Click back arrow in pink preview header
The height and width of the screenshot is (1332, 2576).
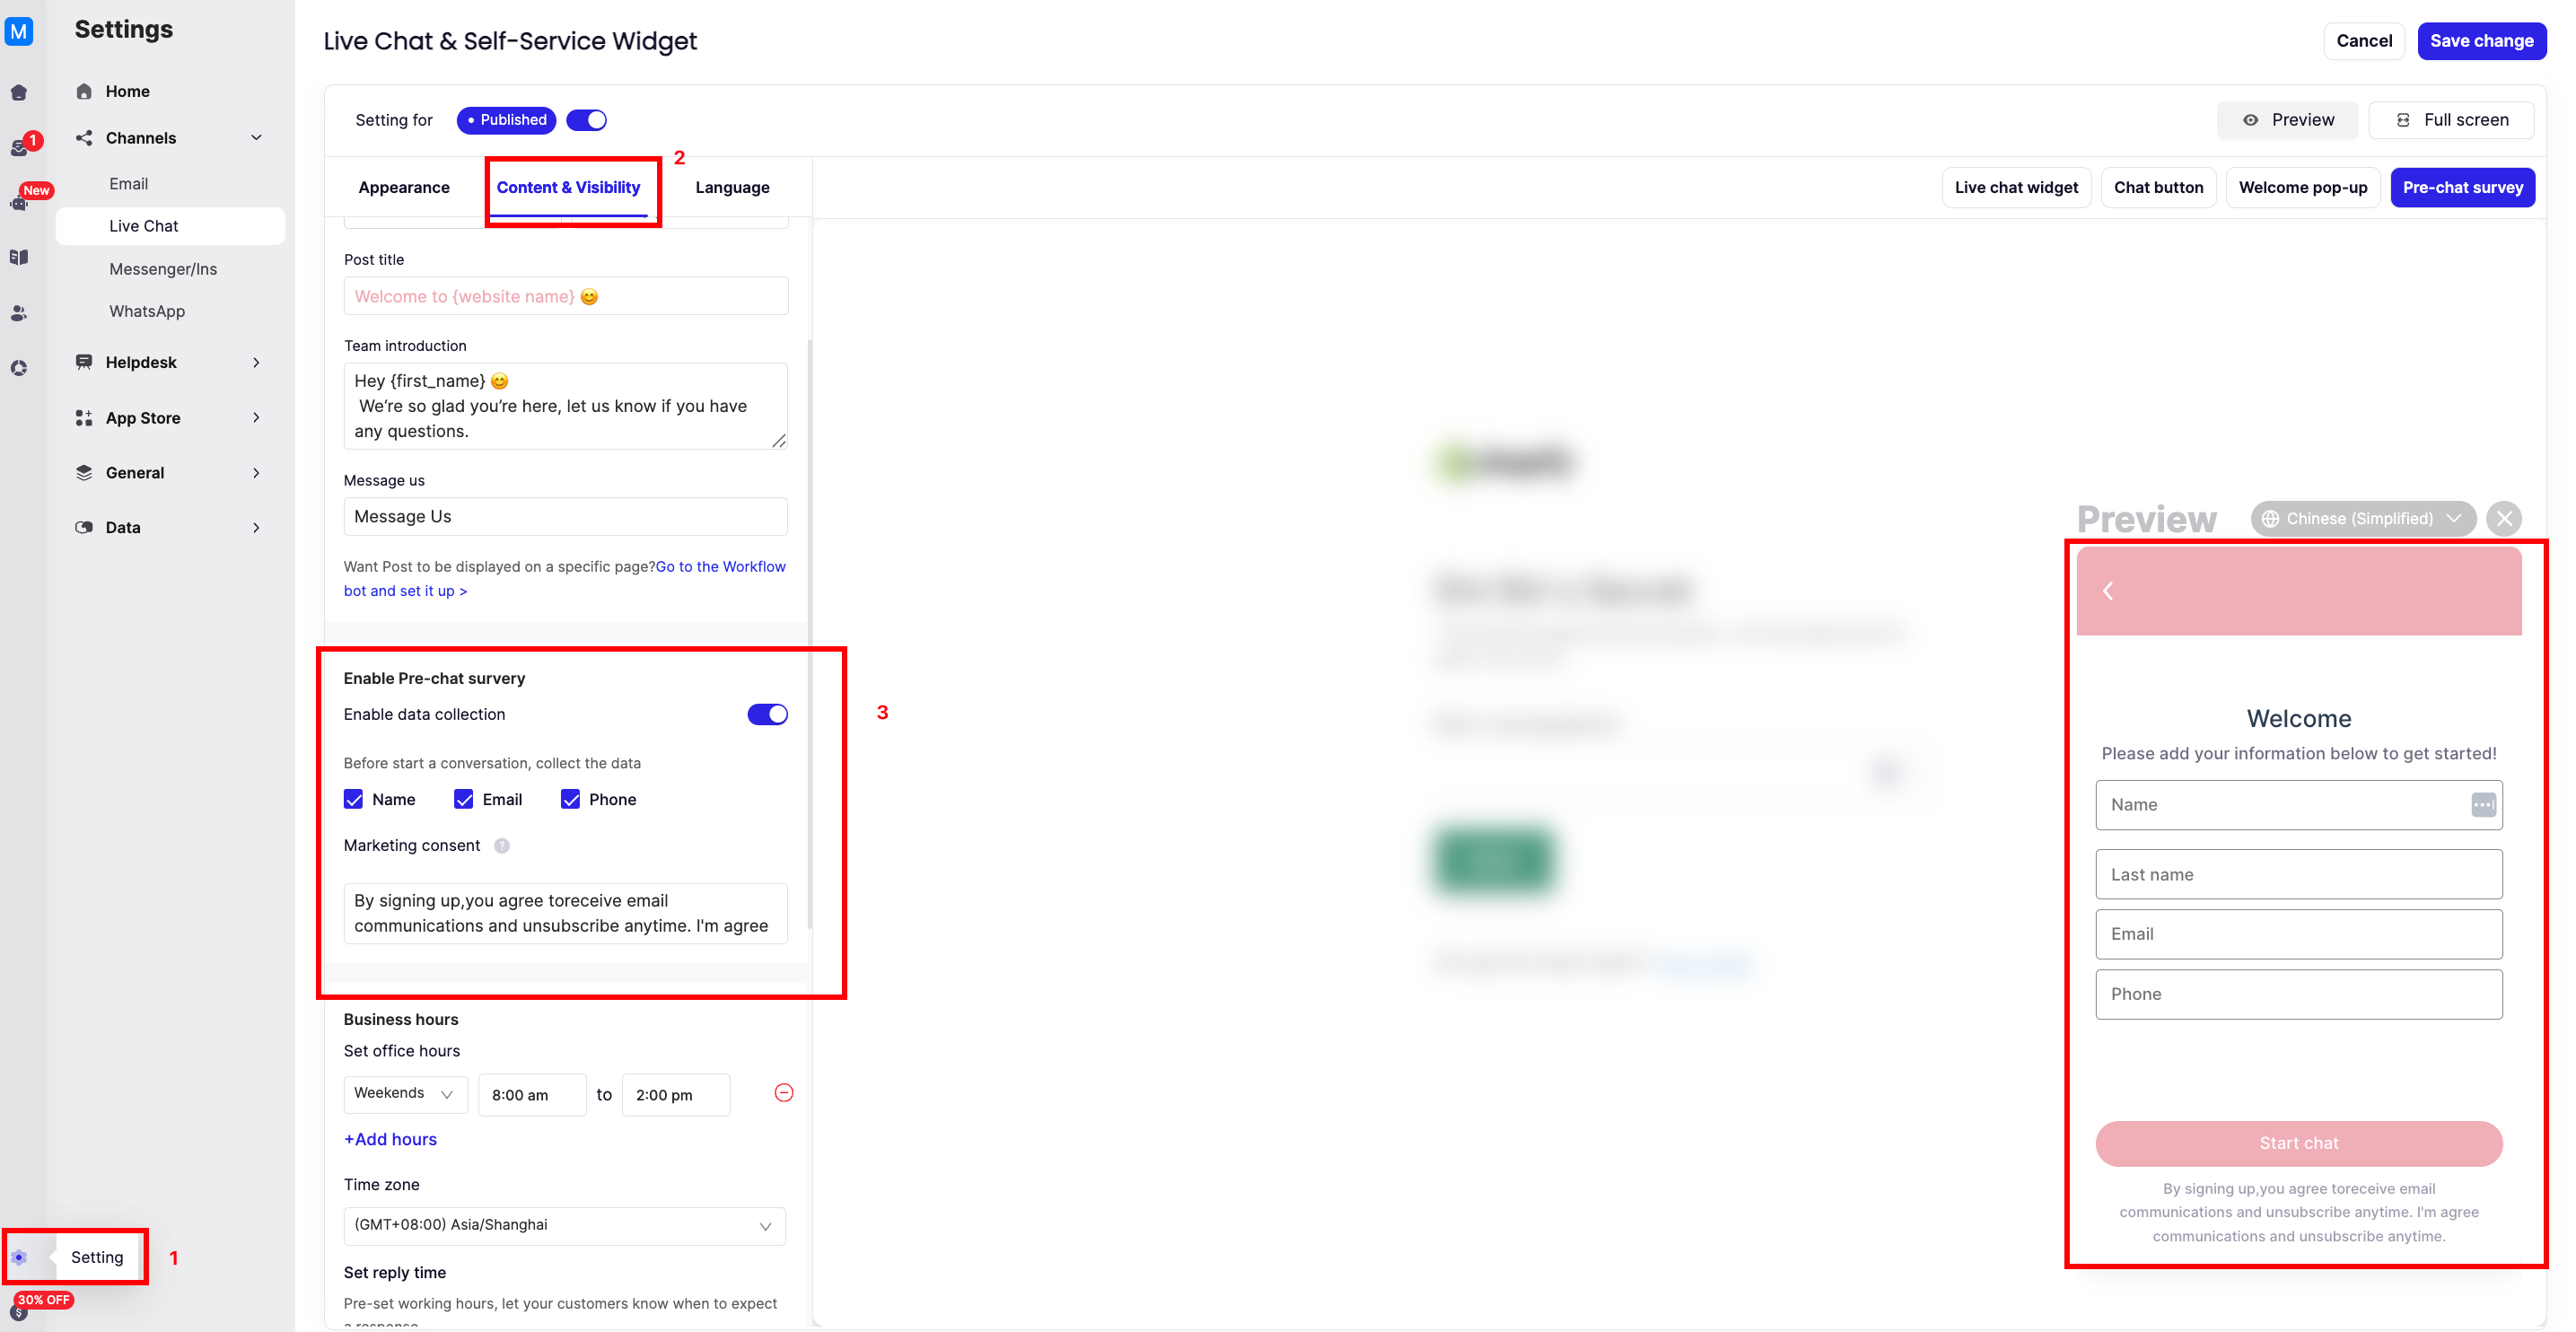pyautogui.click(x=2108, y=591)
